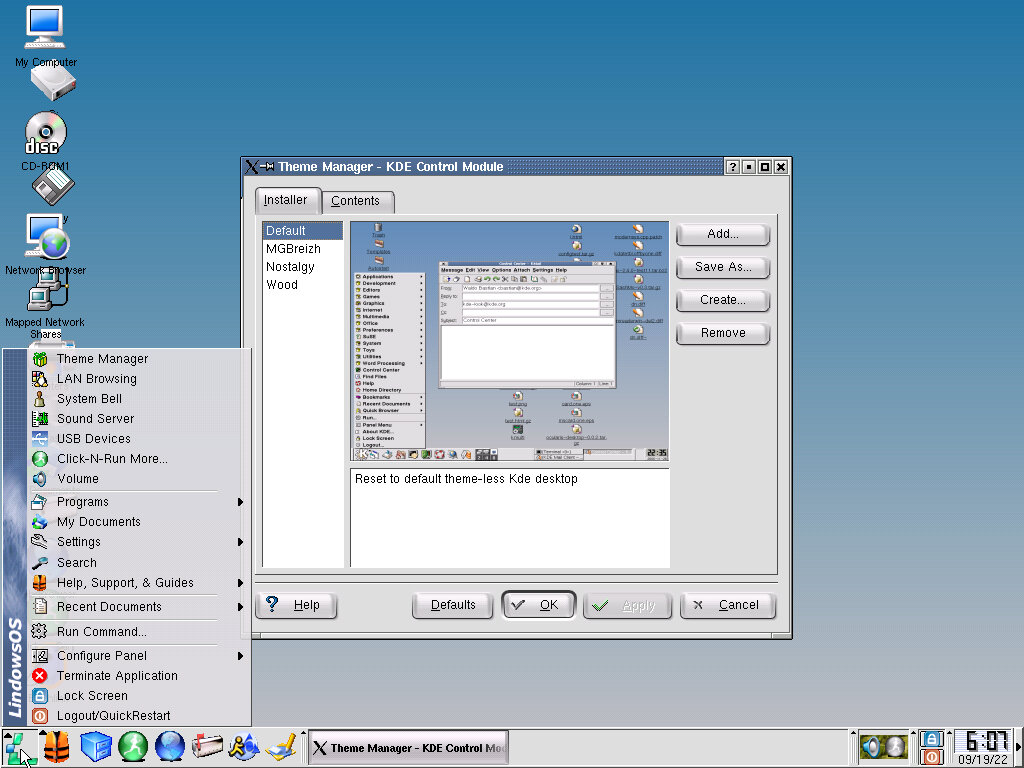Select Run Command... from the launch menu
This screenshot has width=1024, height=768.
(101, 632)
